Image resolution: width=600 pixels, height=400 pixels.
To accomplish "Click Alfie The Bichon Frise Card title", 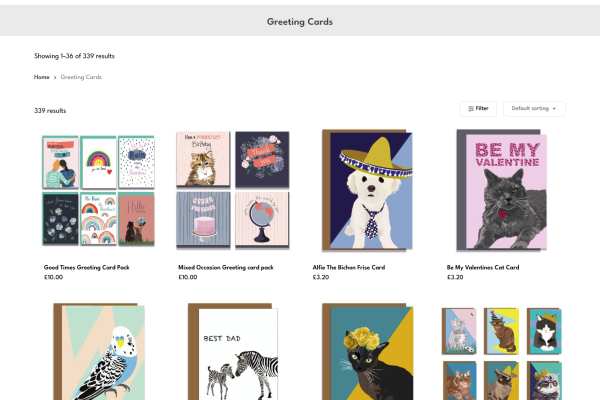I will 349,267.
